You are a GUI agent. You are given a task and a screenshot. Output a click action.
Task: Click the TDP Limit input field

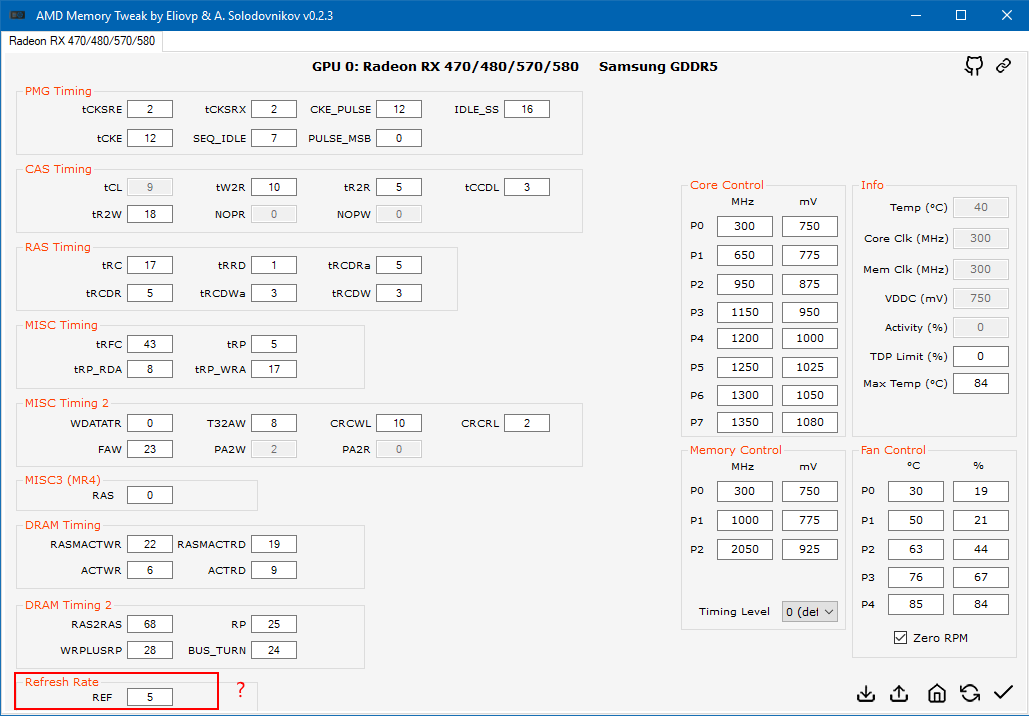(980, 356)
